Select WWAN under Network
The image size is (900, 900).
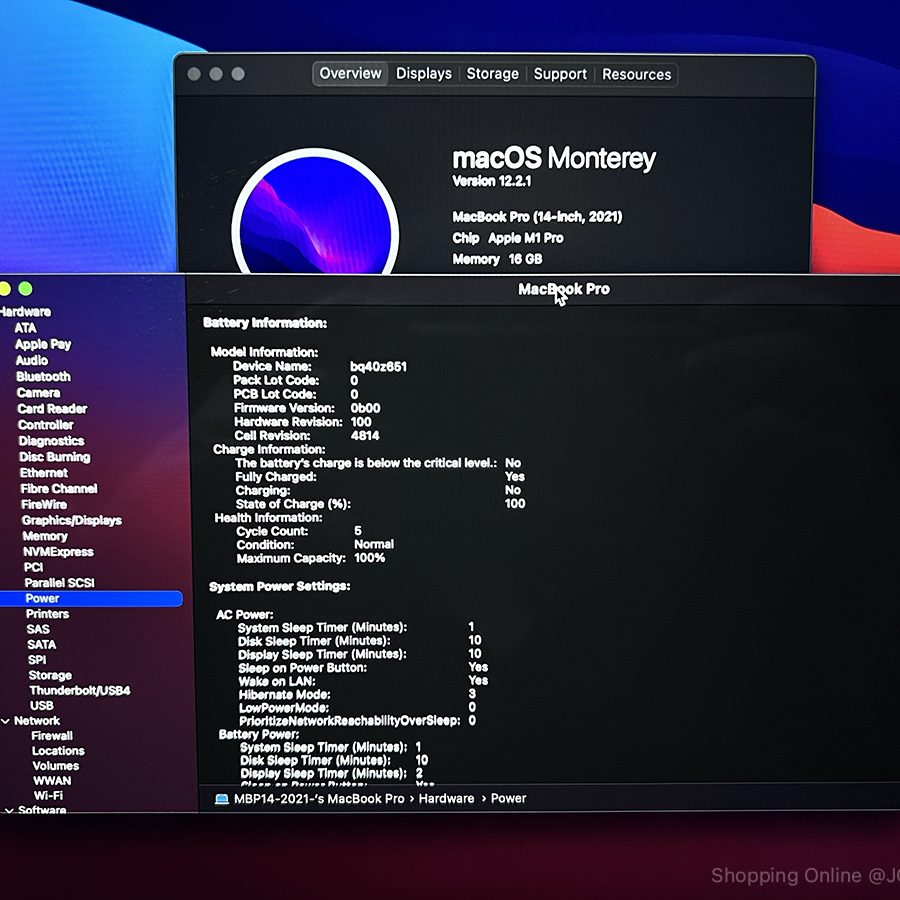point(52,781)
